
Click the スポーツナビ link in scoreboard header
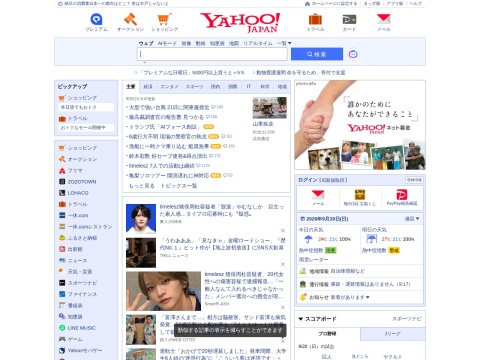407,319
